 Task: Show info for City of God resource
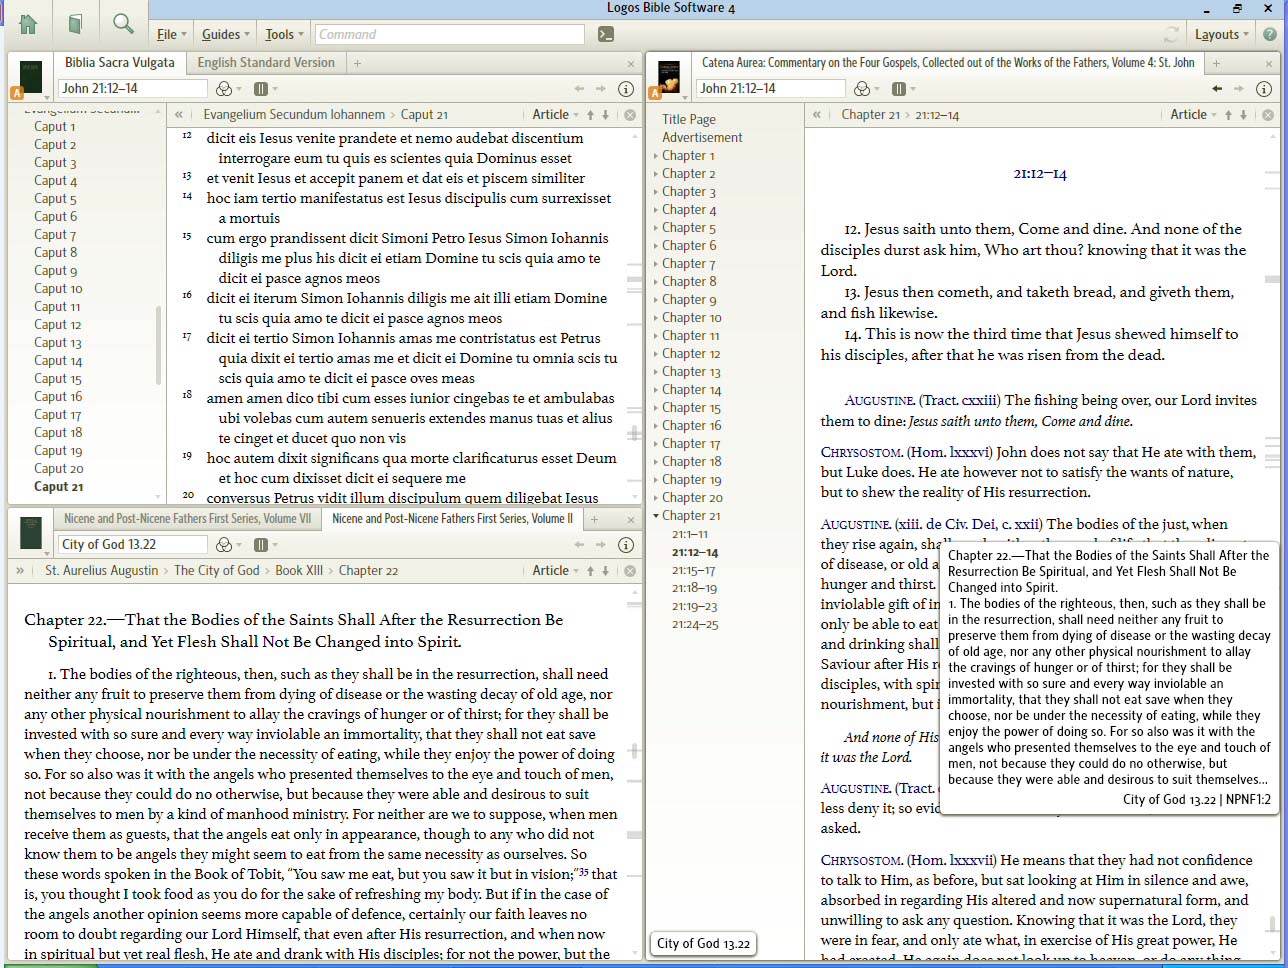pos(626,545)
